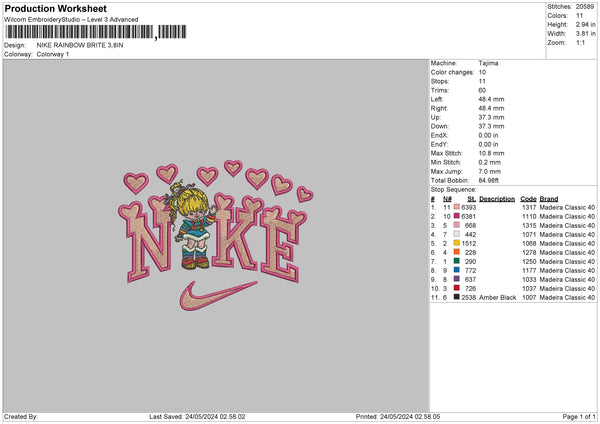
Task: Click the Max Jump value 7.0 mm
Action: coord(490,171)
